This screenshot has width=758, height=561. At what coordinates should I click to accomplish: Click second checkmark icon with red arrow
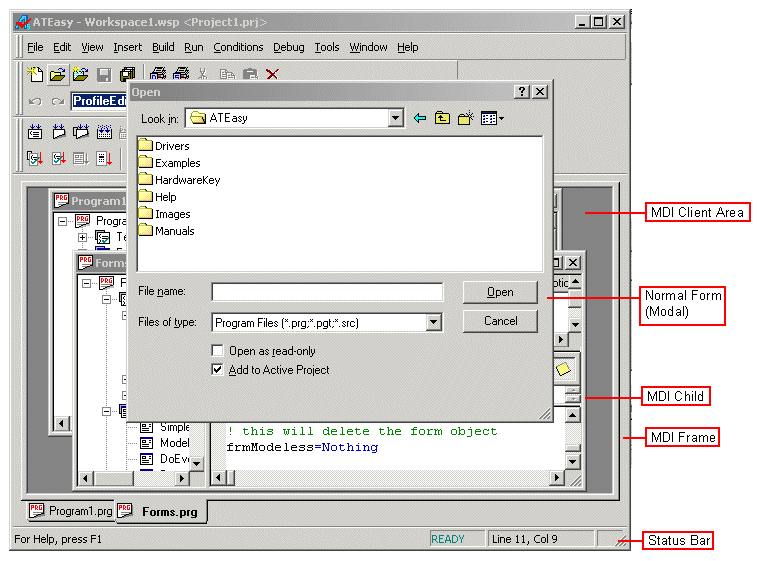click(58, 158)
